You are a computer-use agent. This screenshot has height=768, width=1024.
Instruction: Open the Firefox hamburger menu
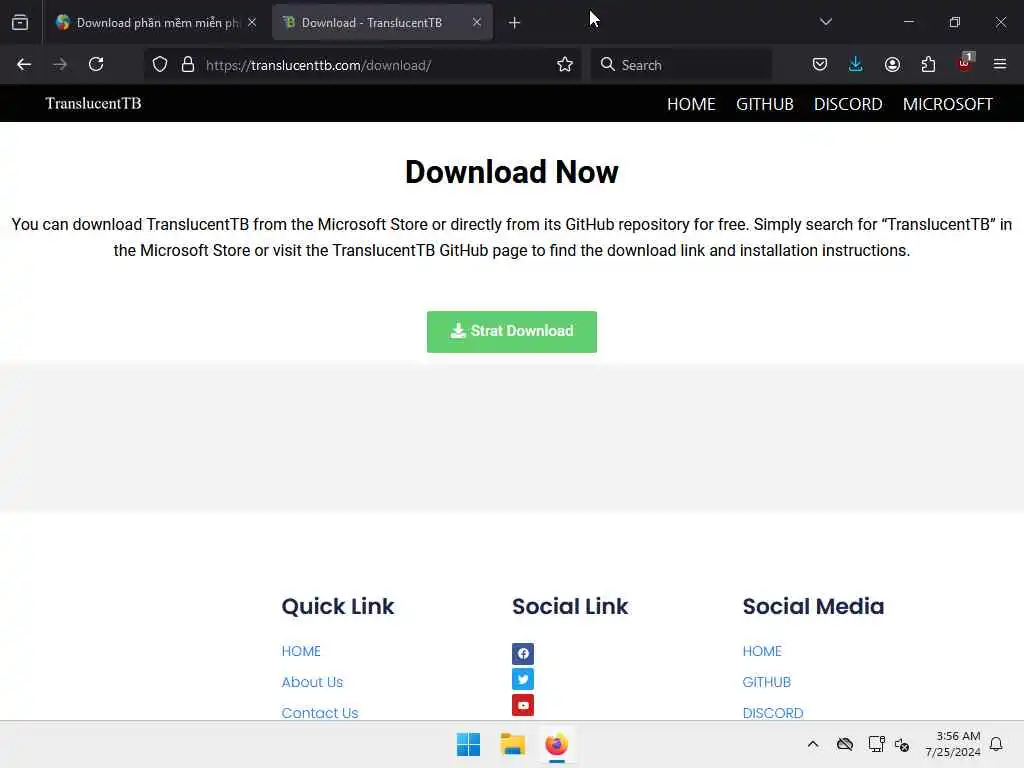tap(1000, 64)
